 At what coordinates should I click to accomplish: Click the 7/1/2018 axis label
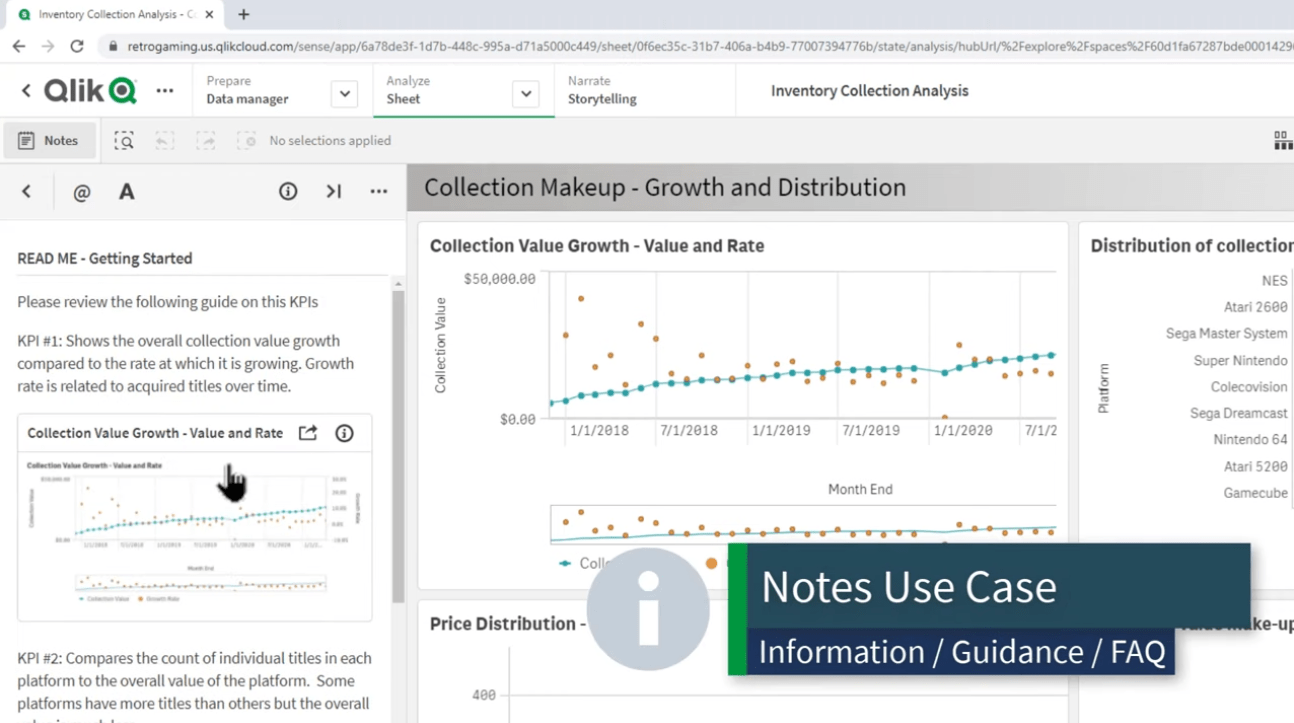coord(688,431)
